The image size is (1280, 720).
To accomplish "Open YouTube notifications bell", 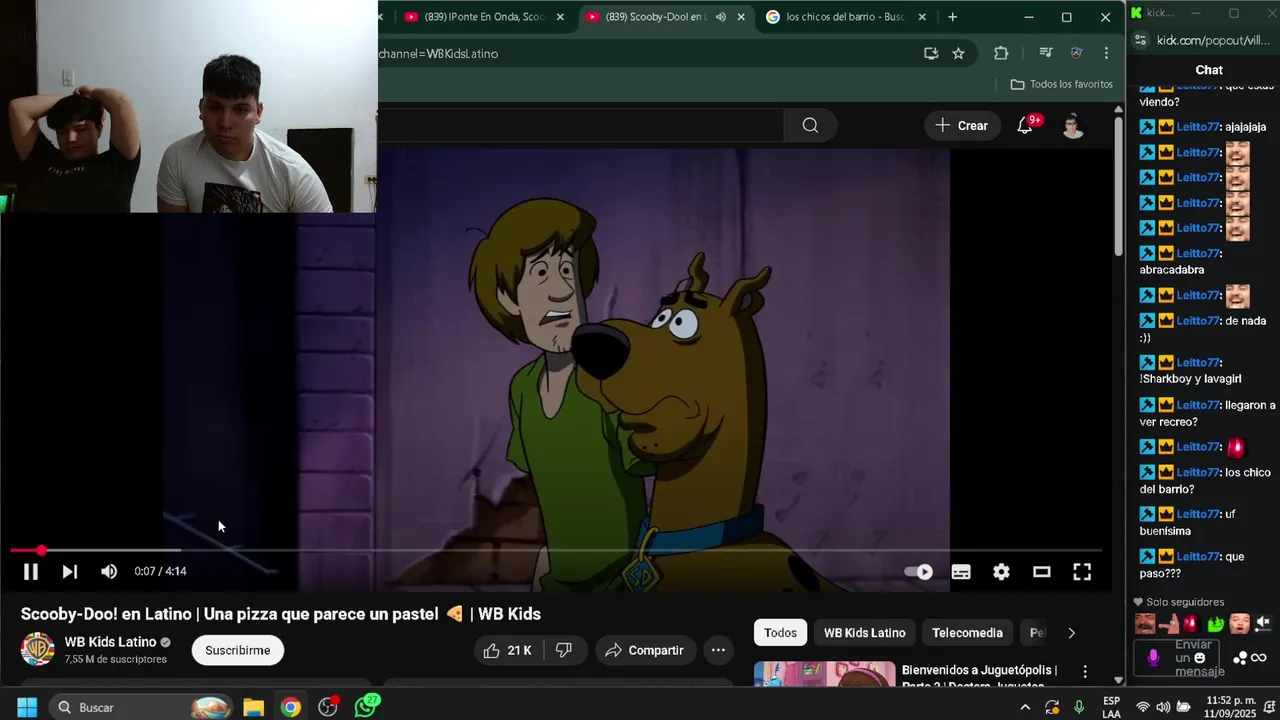I will click(x=1025, y=125).
